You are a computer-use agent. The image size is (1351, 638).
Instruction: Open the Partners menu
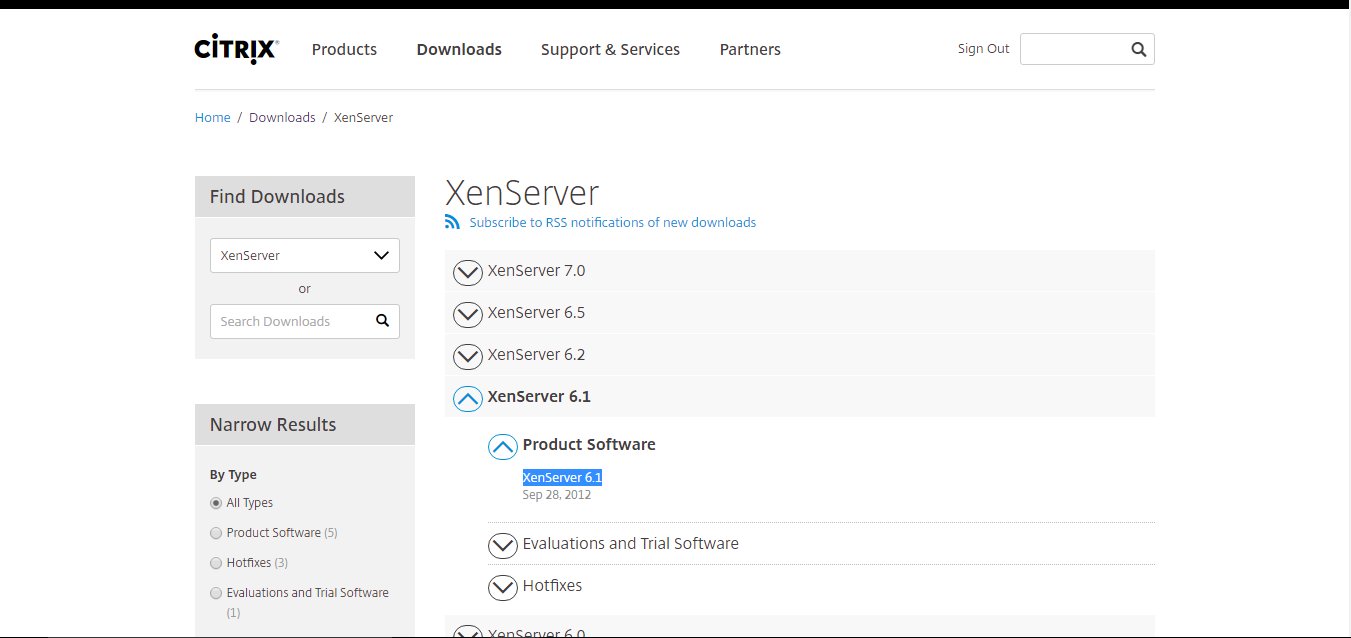750,49
